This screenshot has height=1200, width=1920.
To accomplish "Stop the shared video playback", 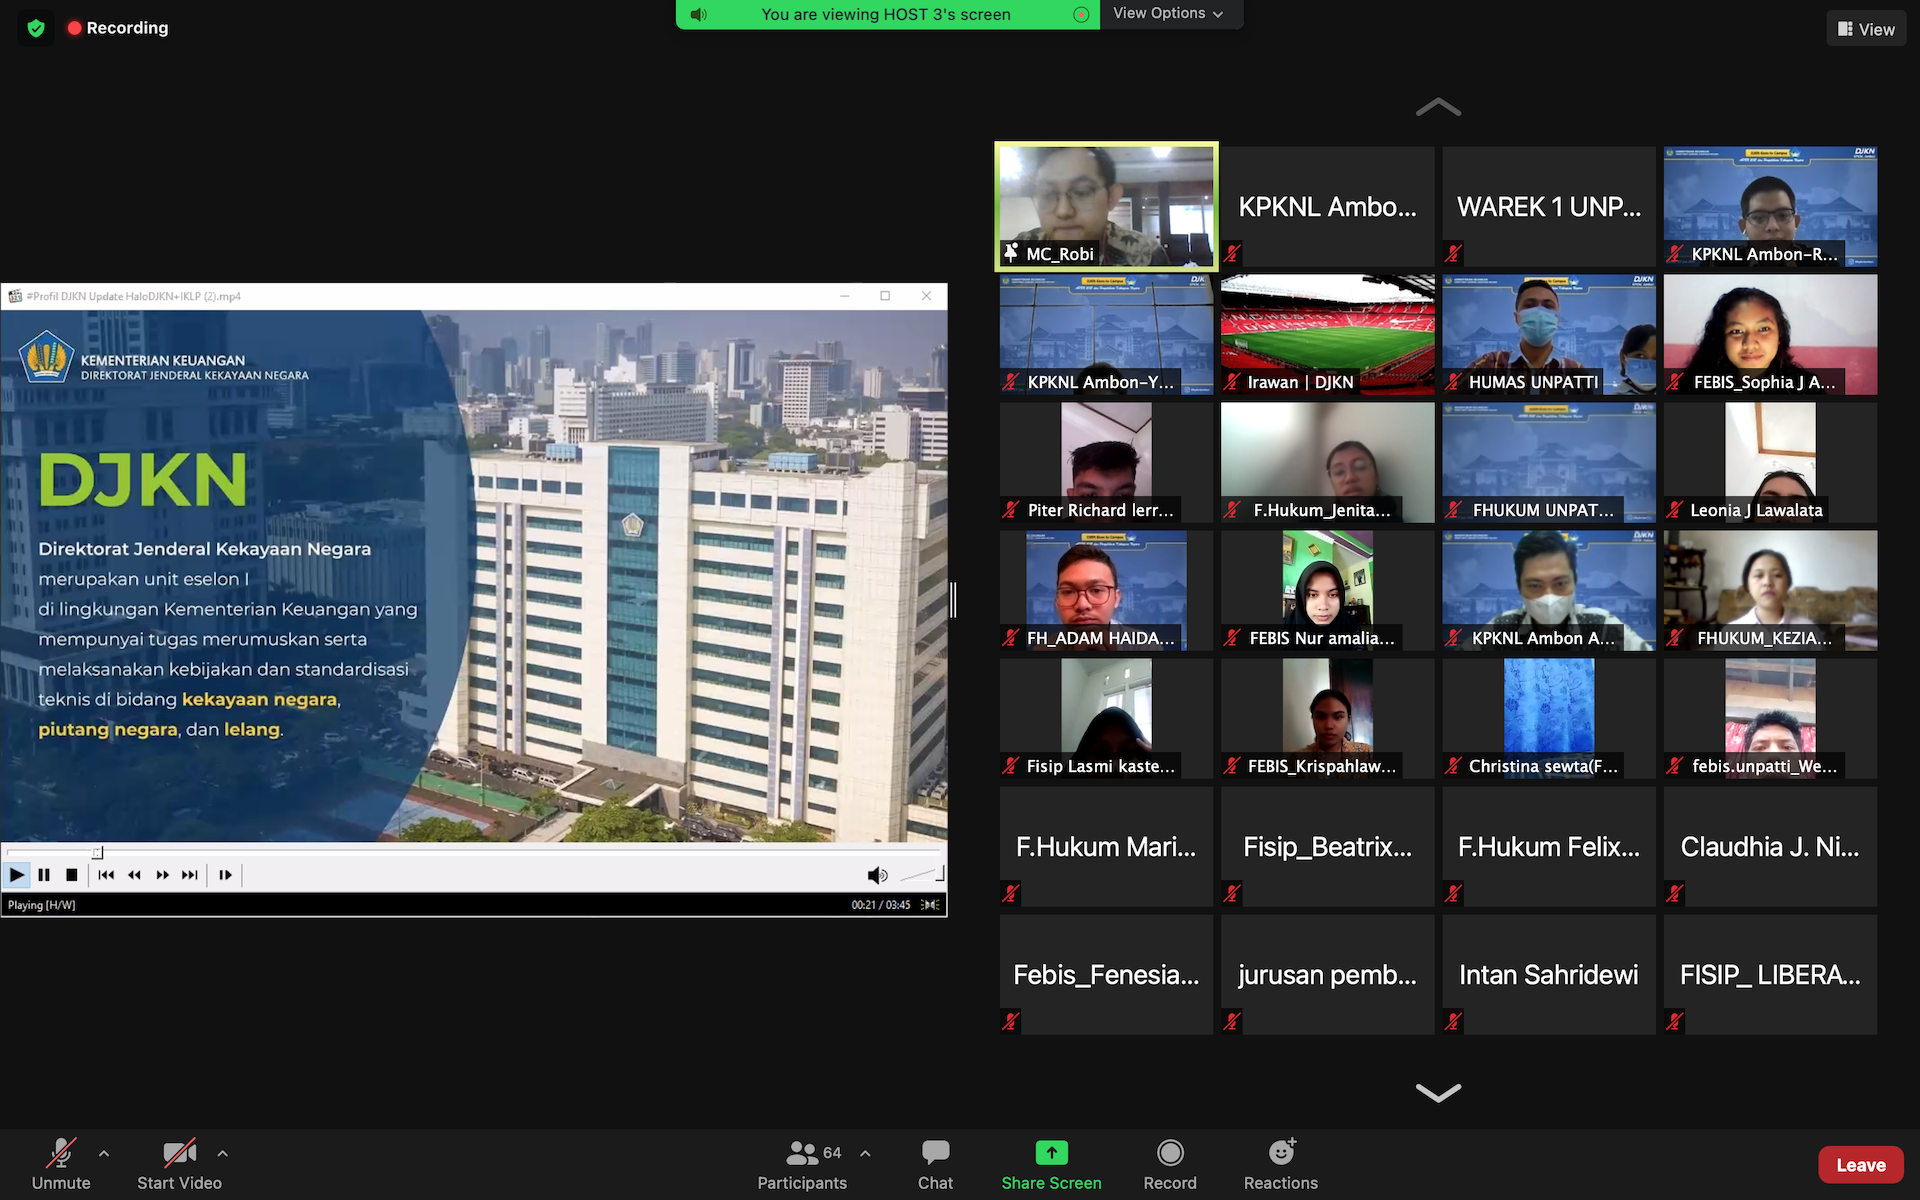I will tap(71, 875).
